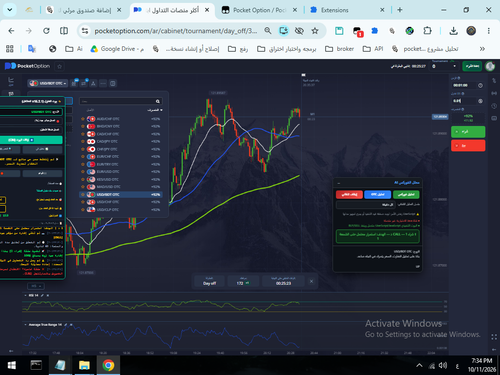The image size is (500, 375).
Task: Switch to the Pocket Option browser tab
Action: click(260, 10)
